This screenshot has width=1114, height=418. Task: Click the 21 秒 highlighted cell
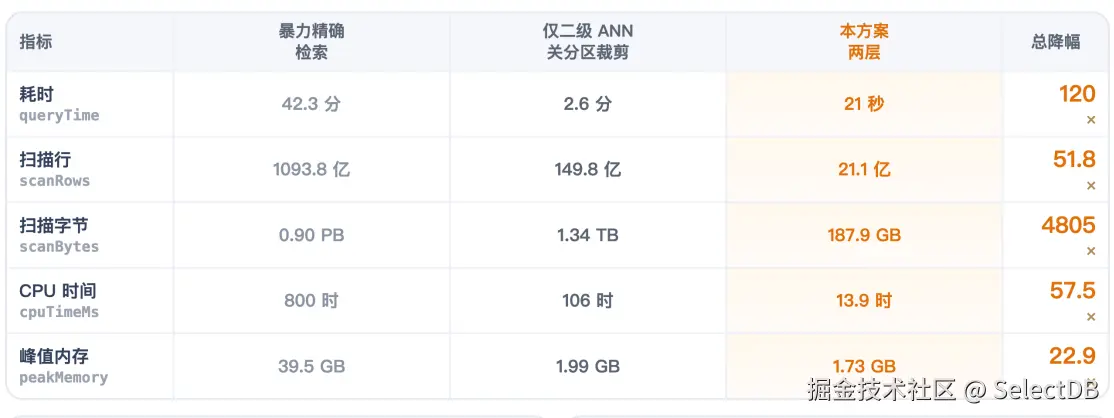(x=864, y=104)
